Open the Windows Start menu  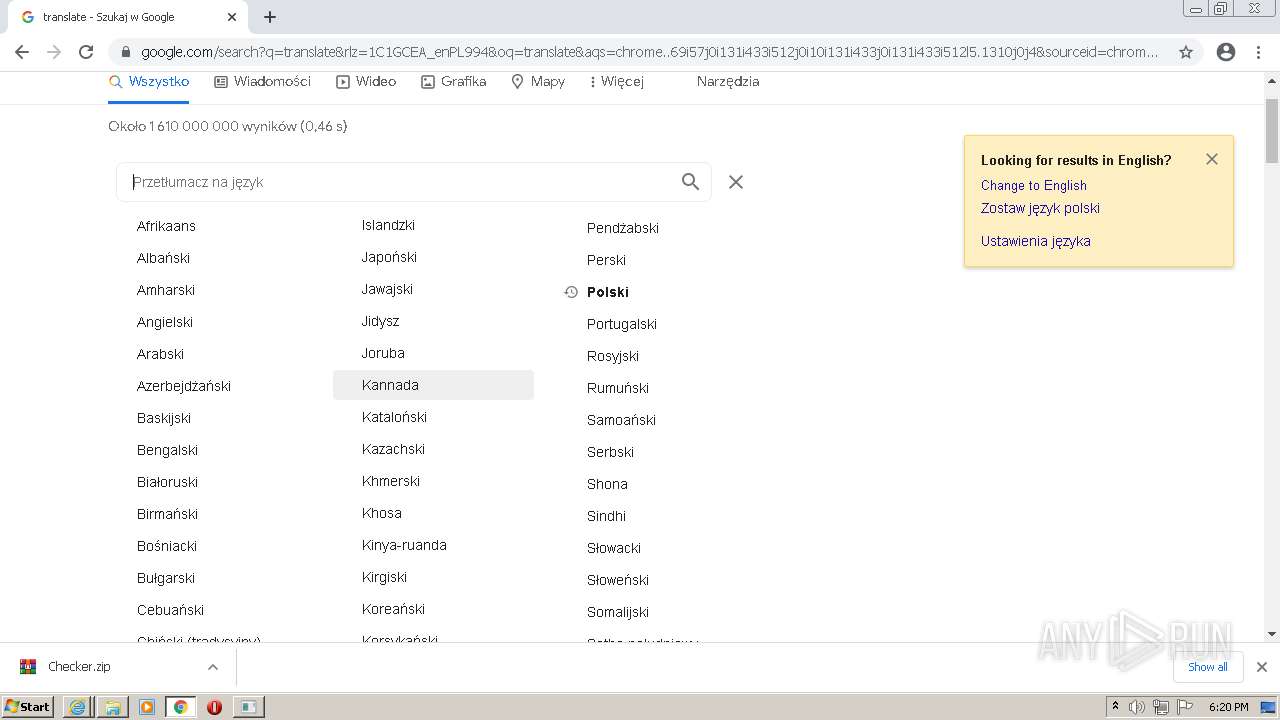[28, 707]
